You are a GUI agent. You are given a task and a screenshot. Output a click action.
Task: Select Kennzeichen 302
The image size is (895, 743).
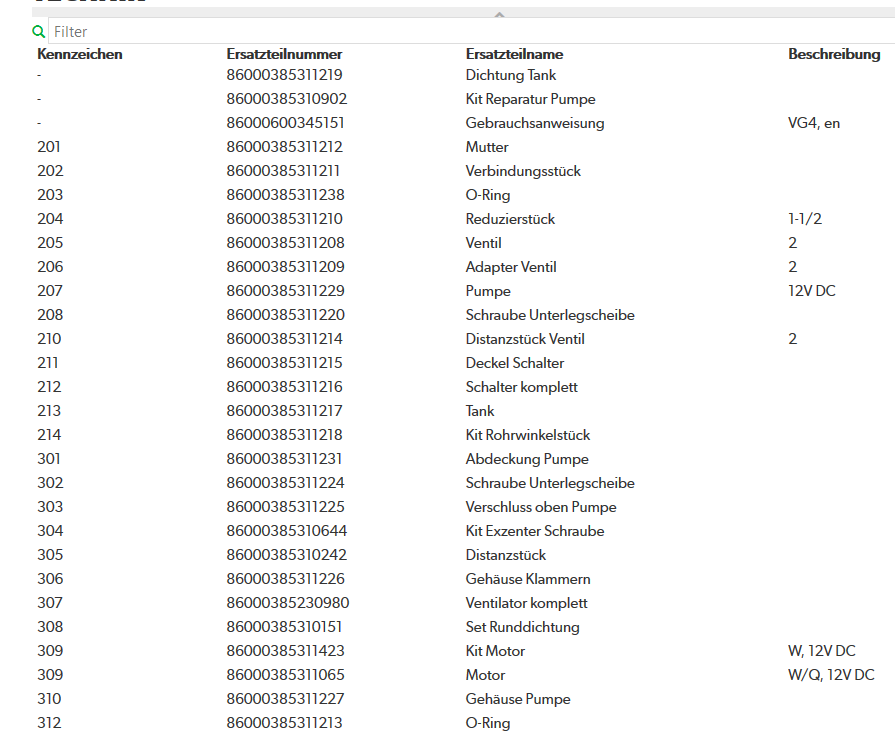coord(50,482)
